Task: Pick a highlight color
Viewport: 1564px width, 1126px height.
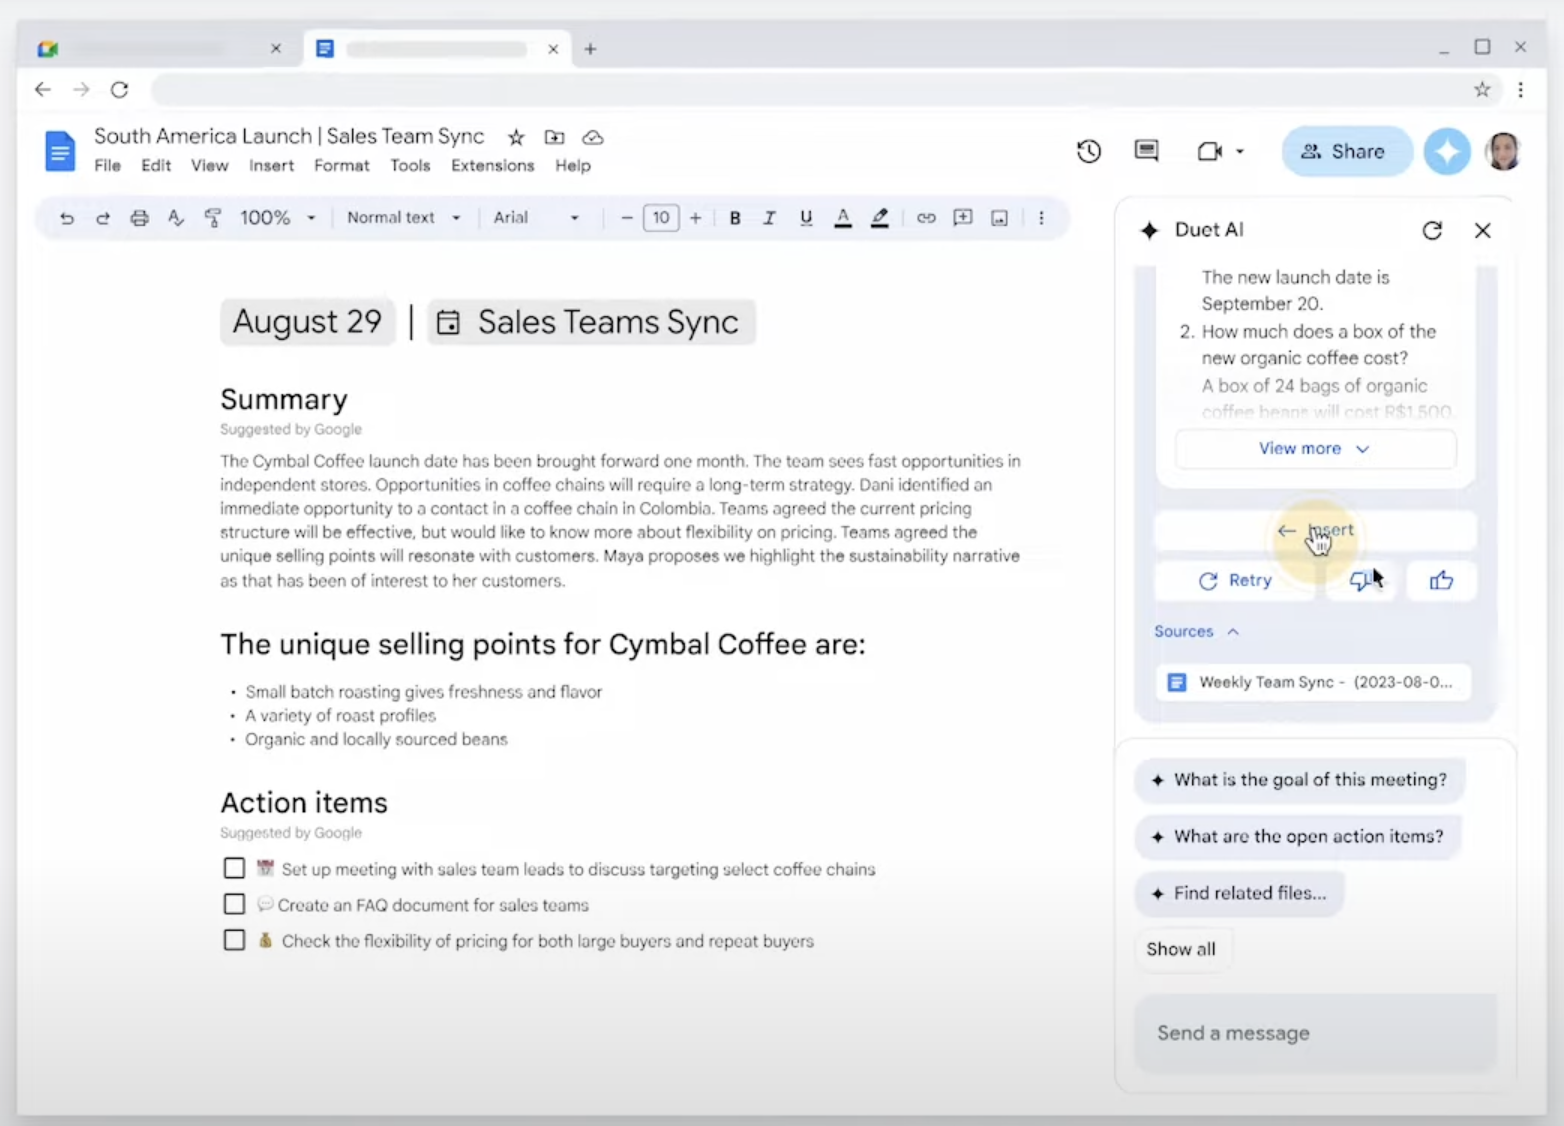Action: (880, 218)
